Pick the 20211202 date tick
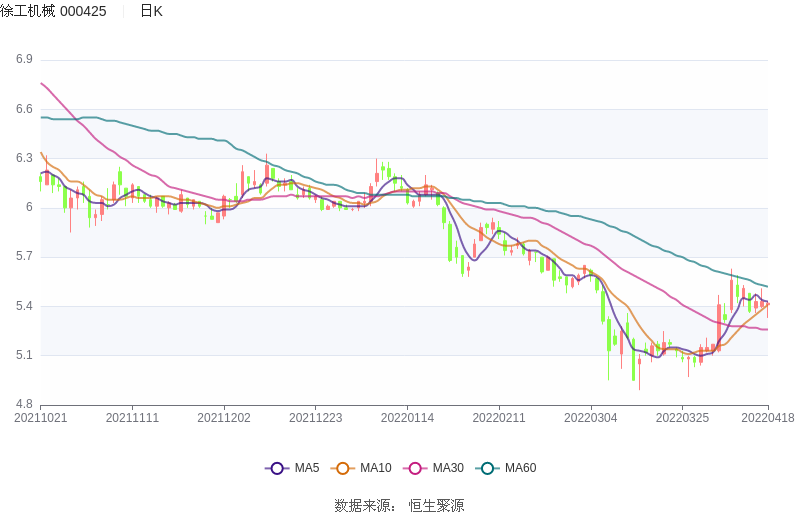The image size is (800, 517). coord(224,418)
